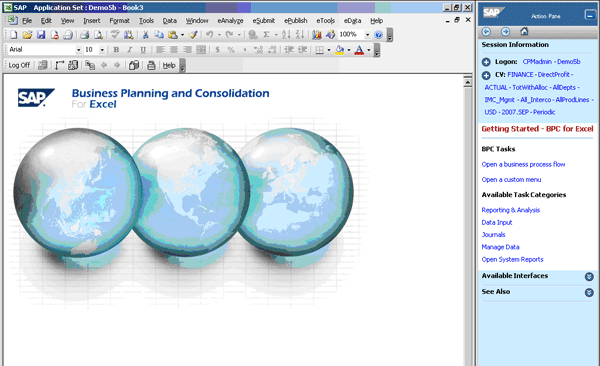Click the Home icon in Action Pane
This screenshot has height=366, width=600.
(x=524, y=31)
